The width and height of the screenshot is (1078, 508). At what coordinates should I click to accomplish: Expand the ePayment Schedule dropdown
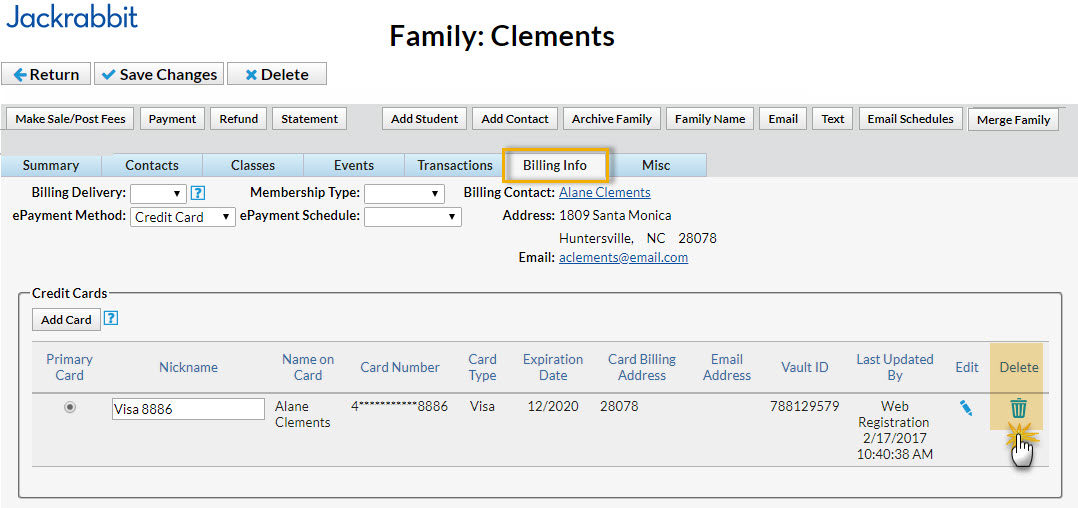point(412,216)
